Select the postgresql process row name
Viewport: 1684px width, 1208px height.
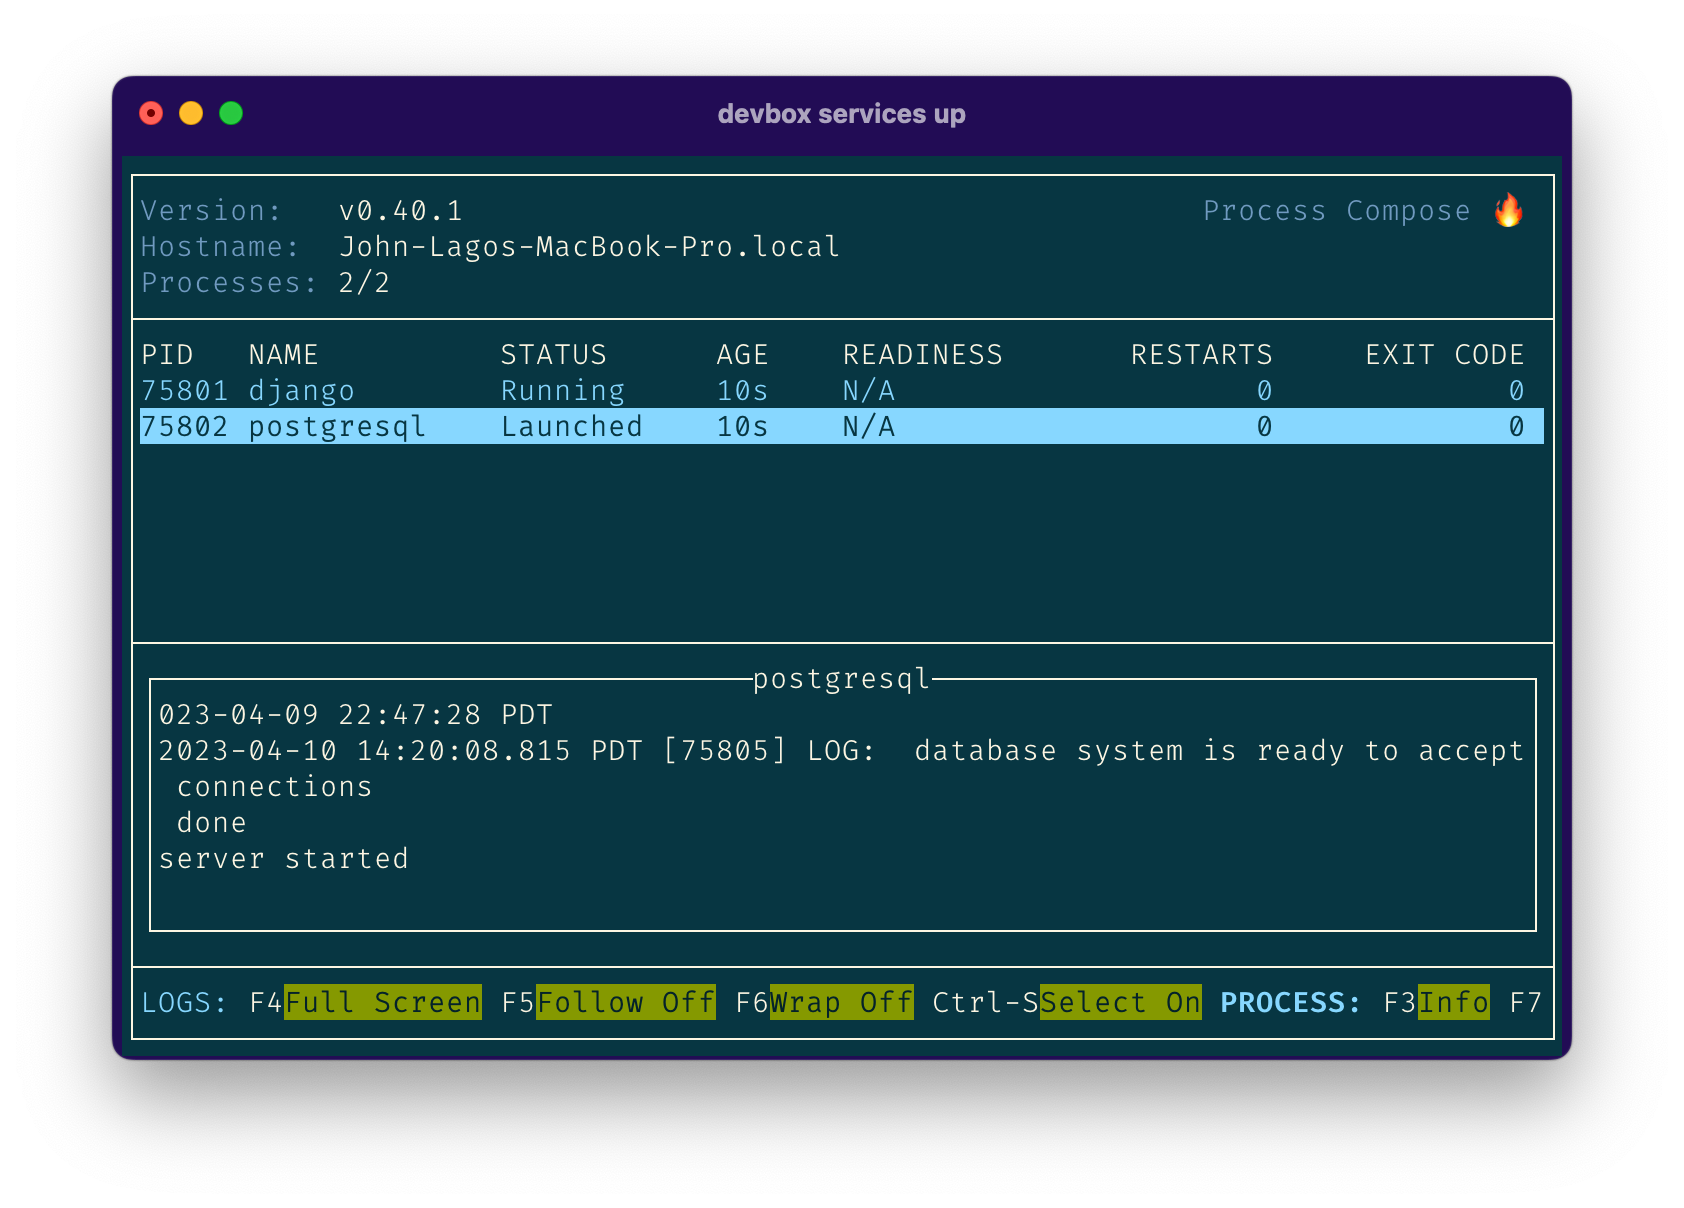coord(337,427)
